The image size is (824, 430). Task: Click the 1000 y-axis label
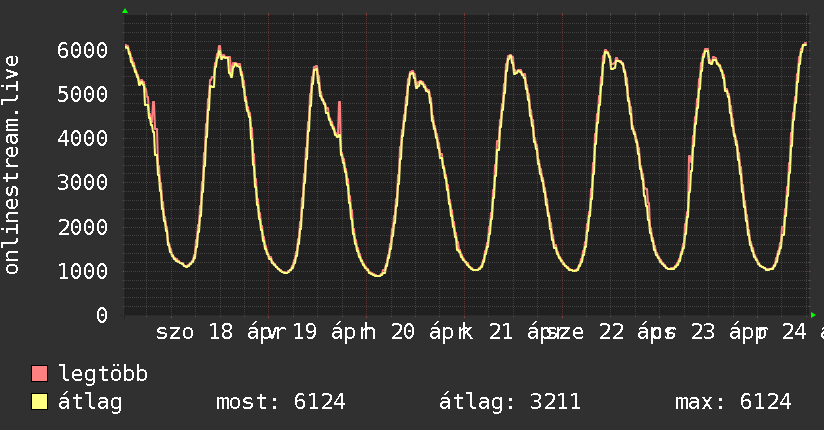[x=83, y=271]
